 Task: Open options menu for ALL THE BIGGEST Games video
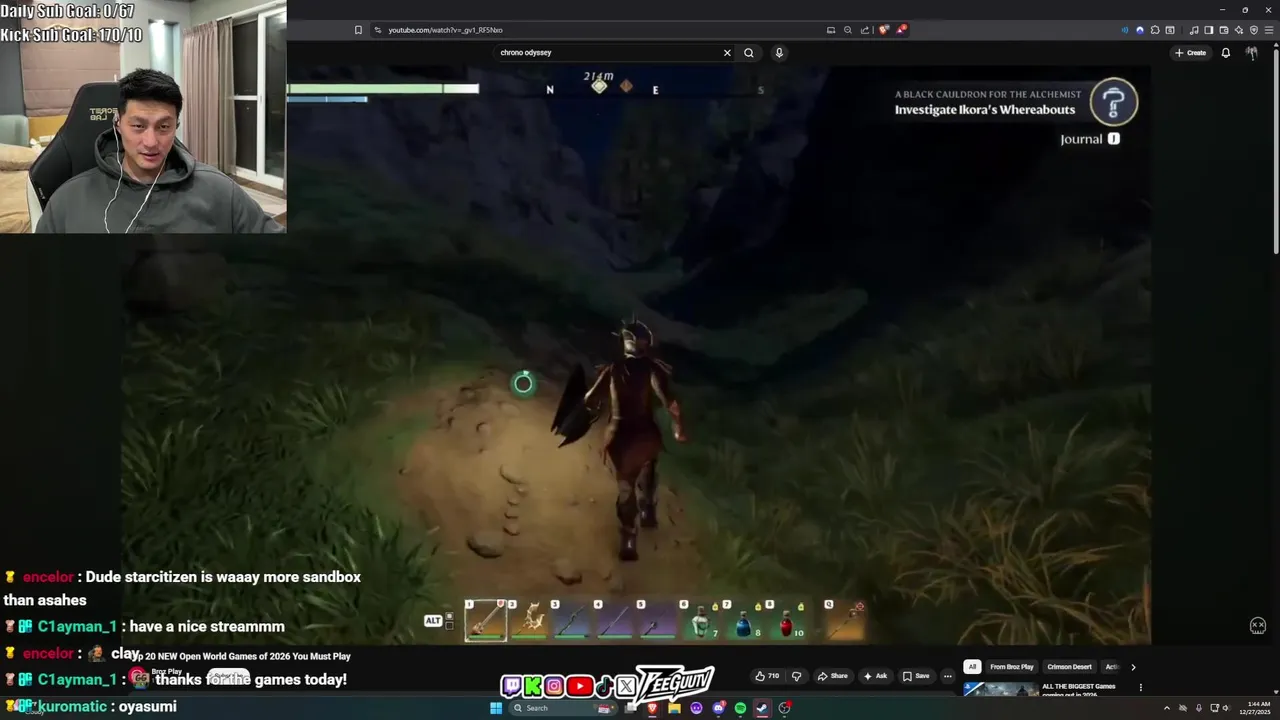coord(1140,688)
